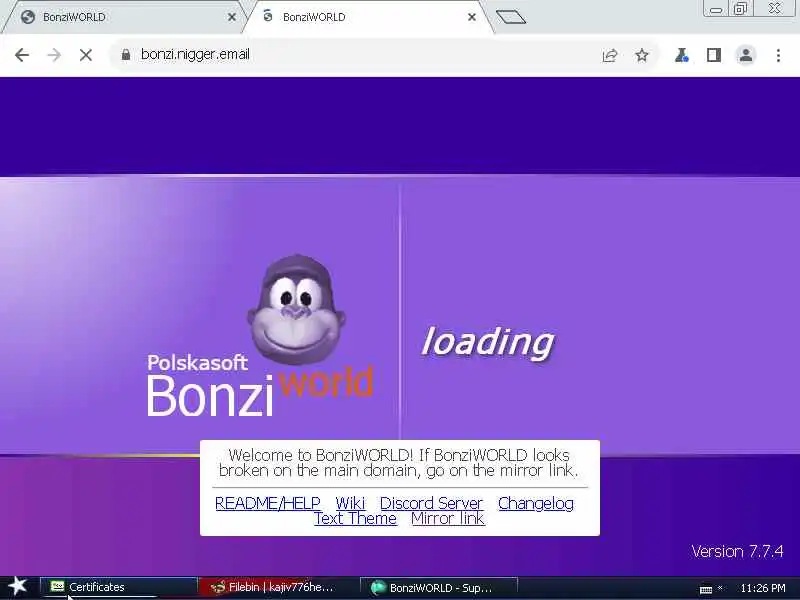The width and height of the screenshot is (800, 600).
Task: Select the second BonziWORLD tab
Action: (x=367, y=17)
